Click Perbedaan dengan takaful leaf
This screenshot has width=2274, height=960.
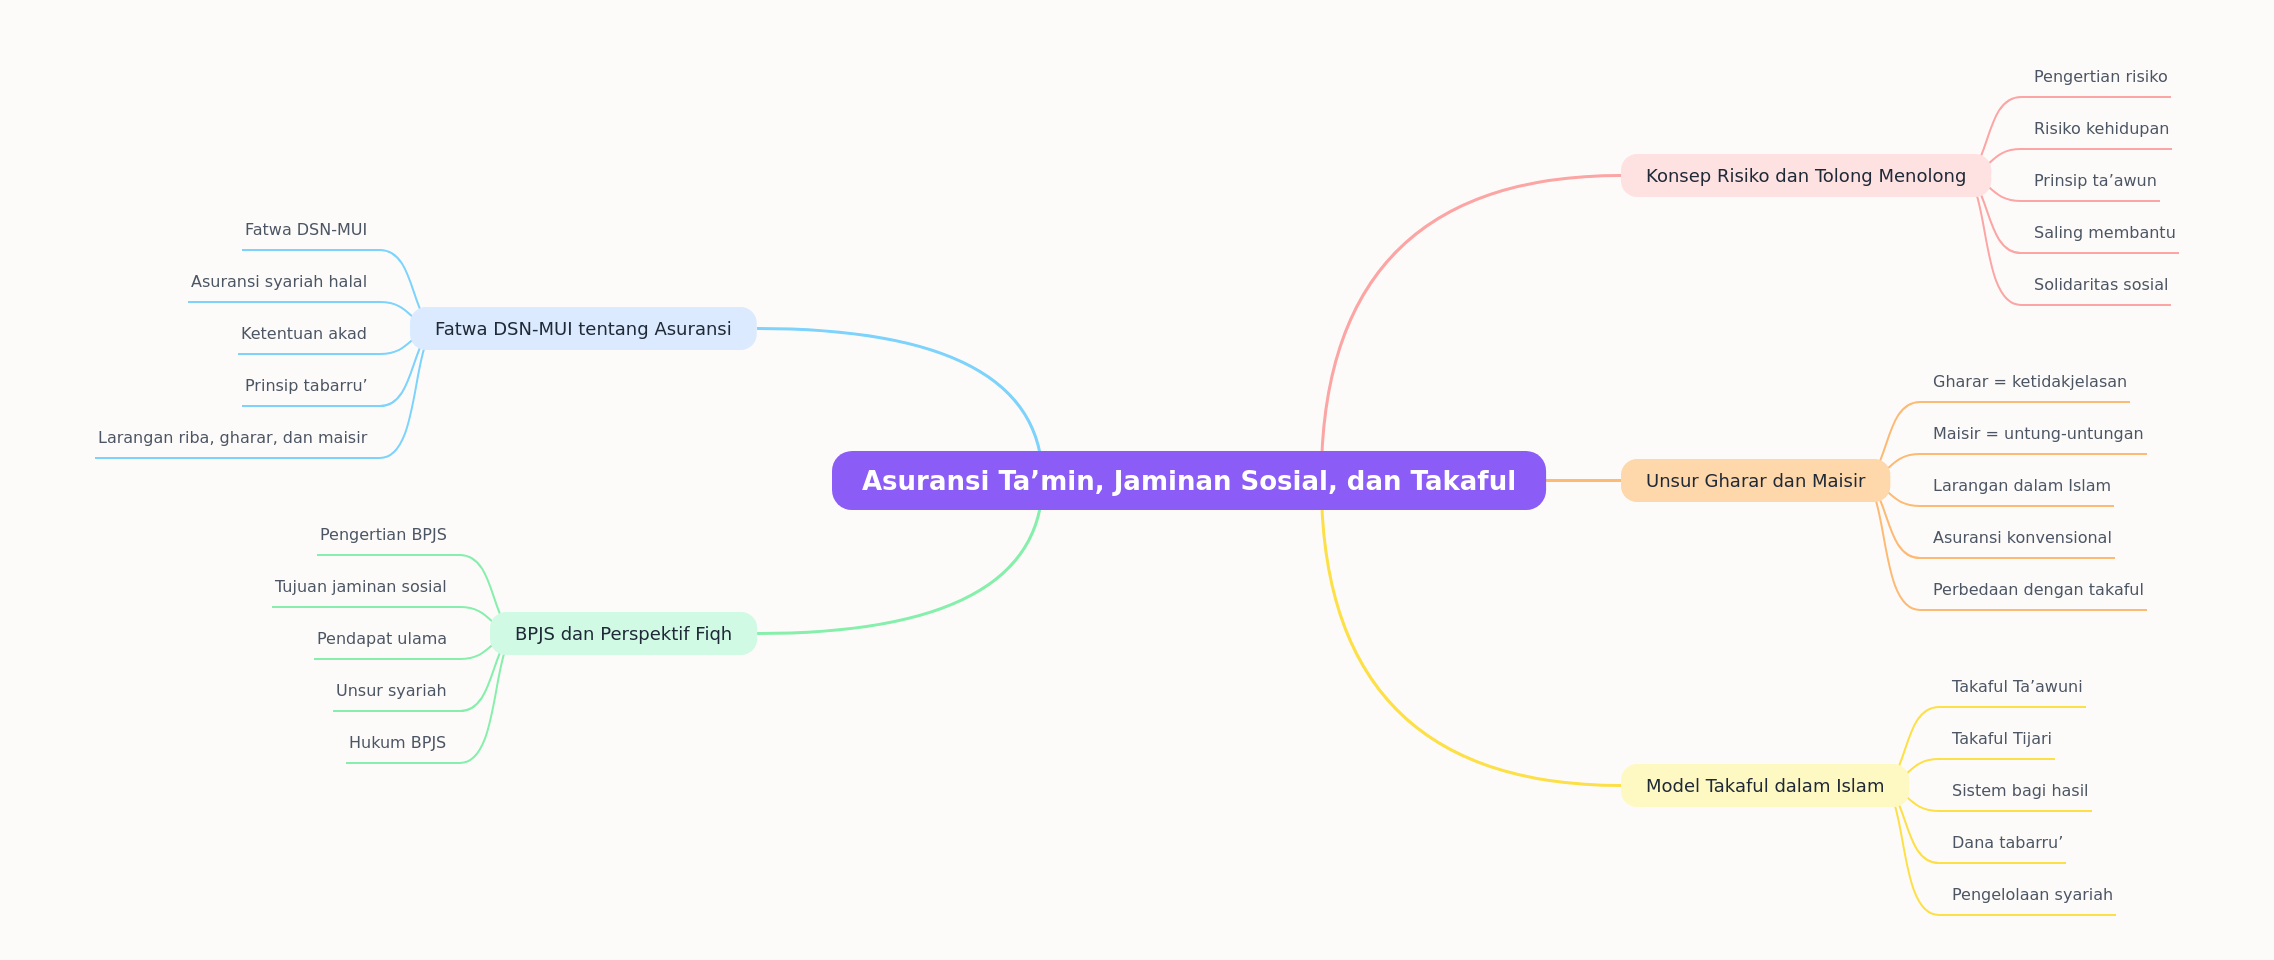pos(2038,590)
